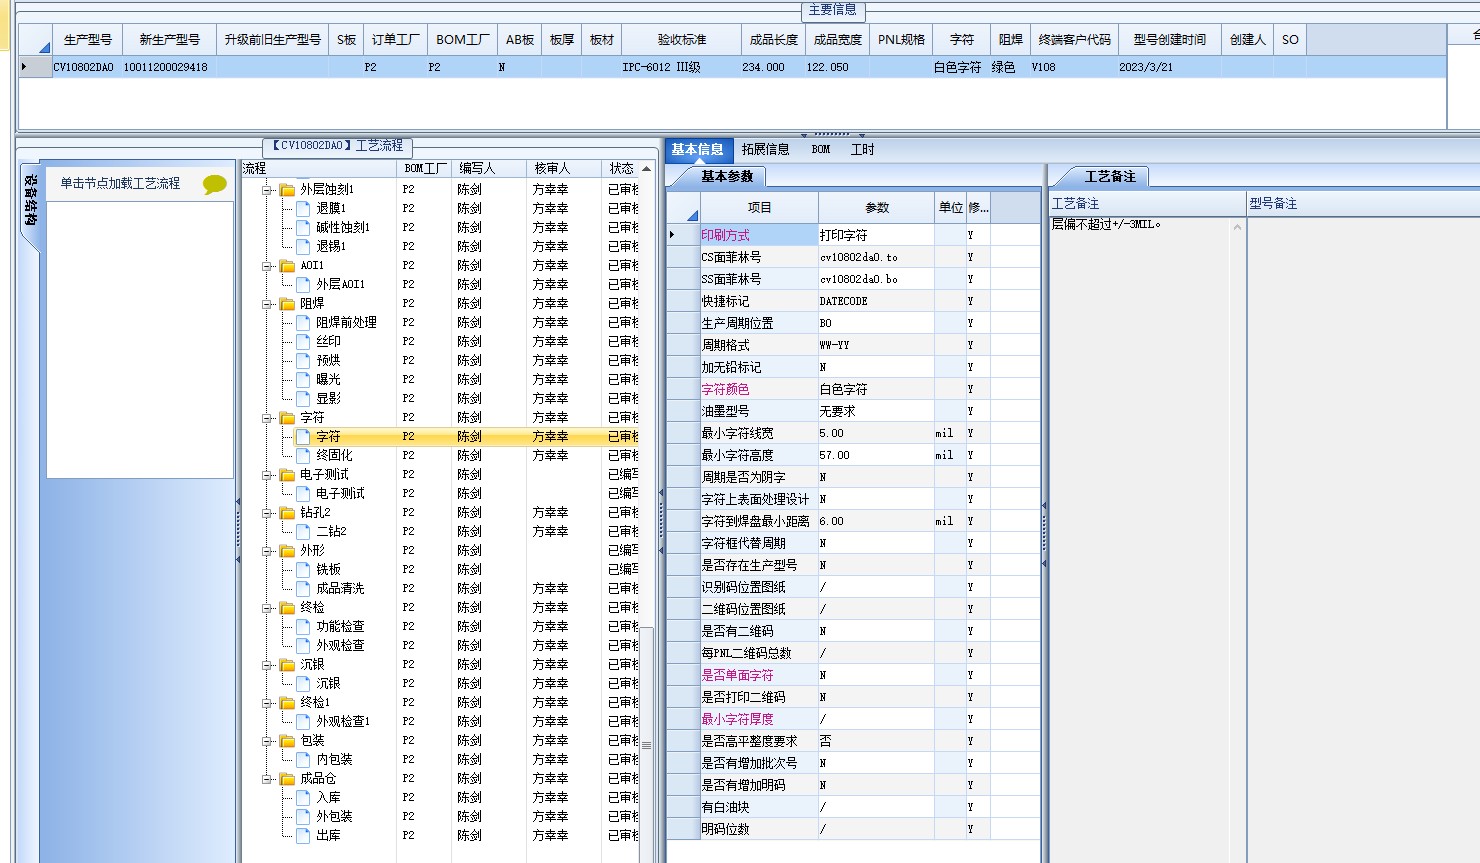Select the 基本参数 sub-tab

click(x=727, y=176)
